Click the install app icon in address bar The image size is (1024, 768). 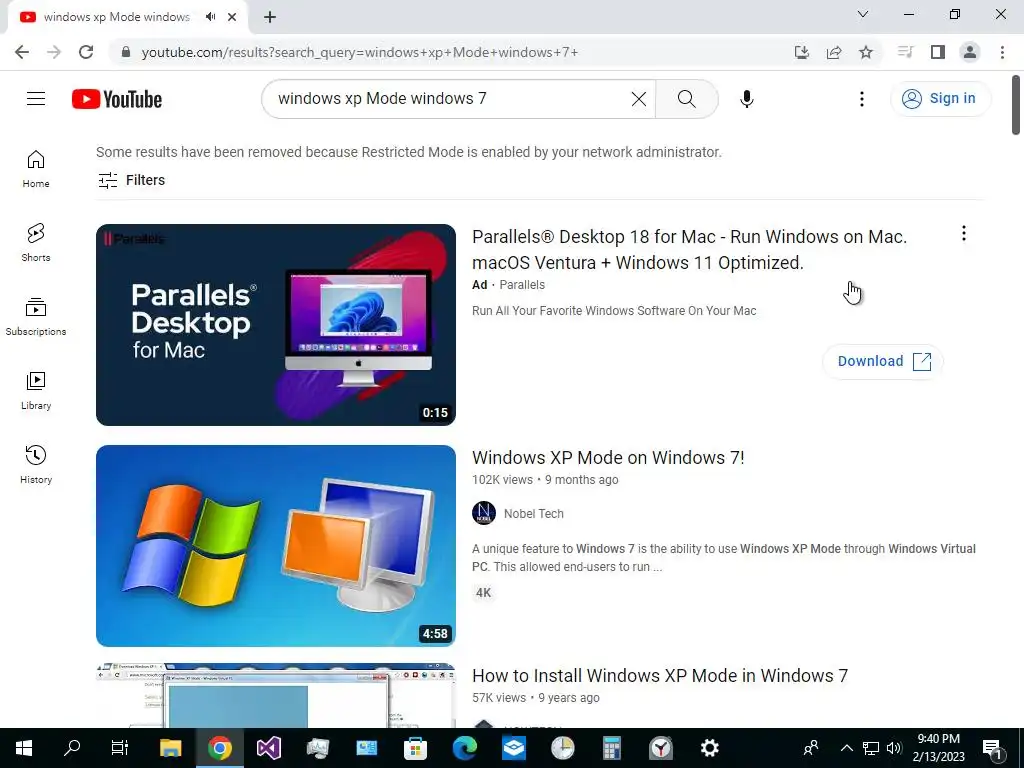pos(801,52)
